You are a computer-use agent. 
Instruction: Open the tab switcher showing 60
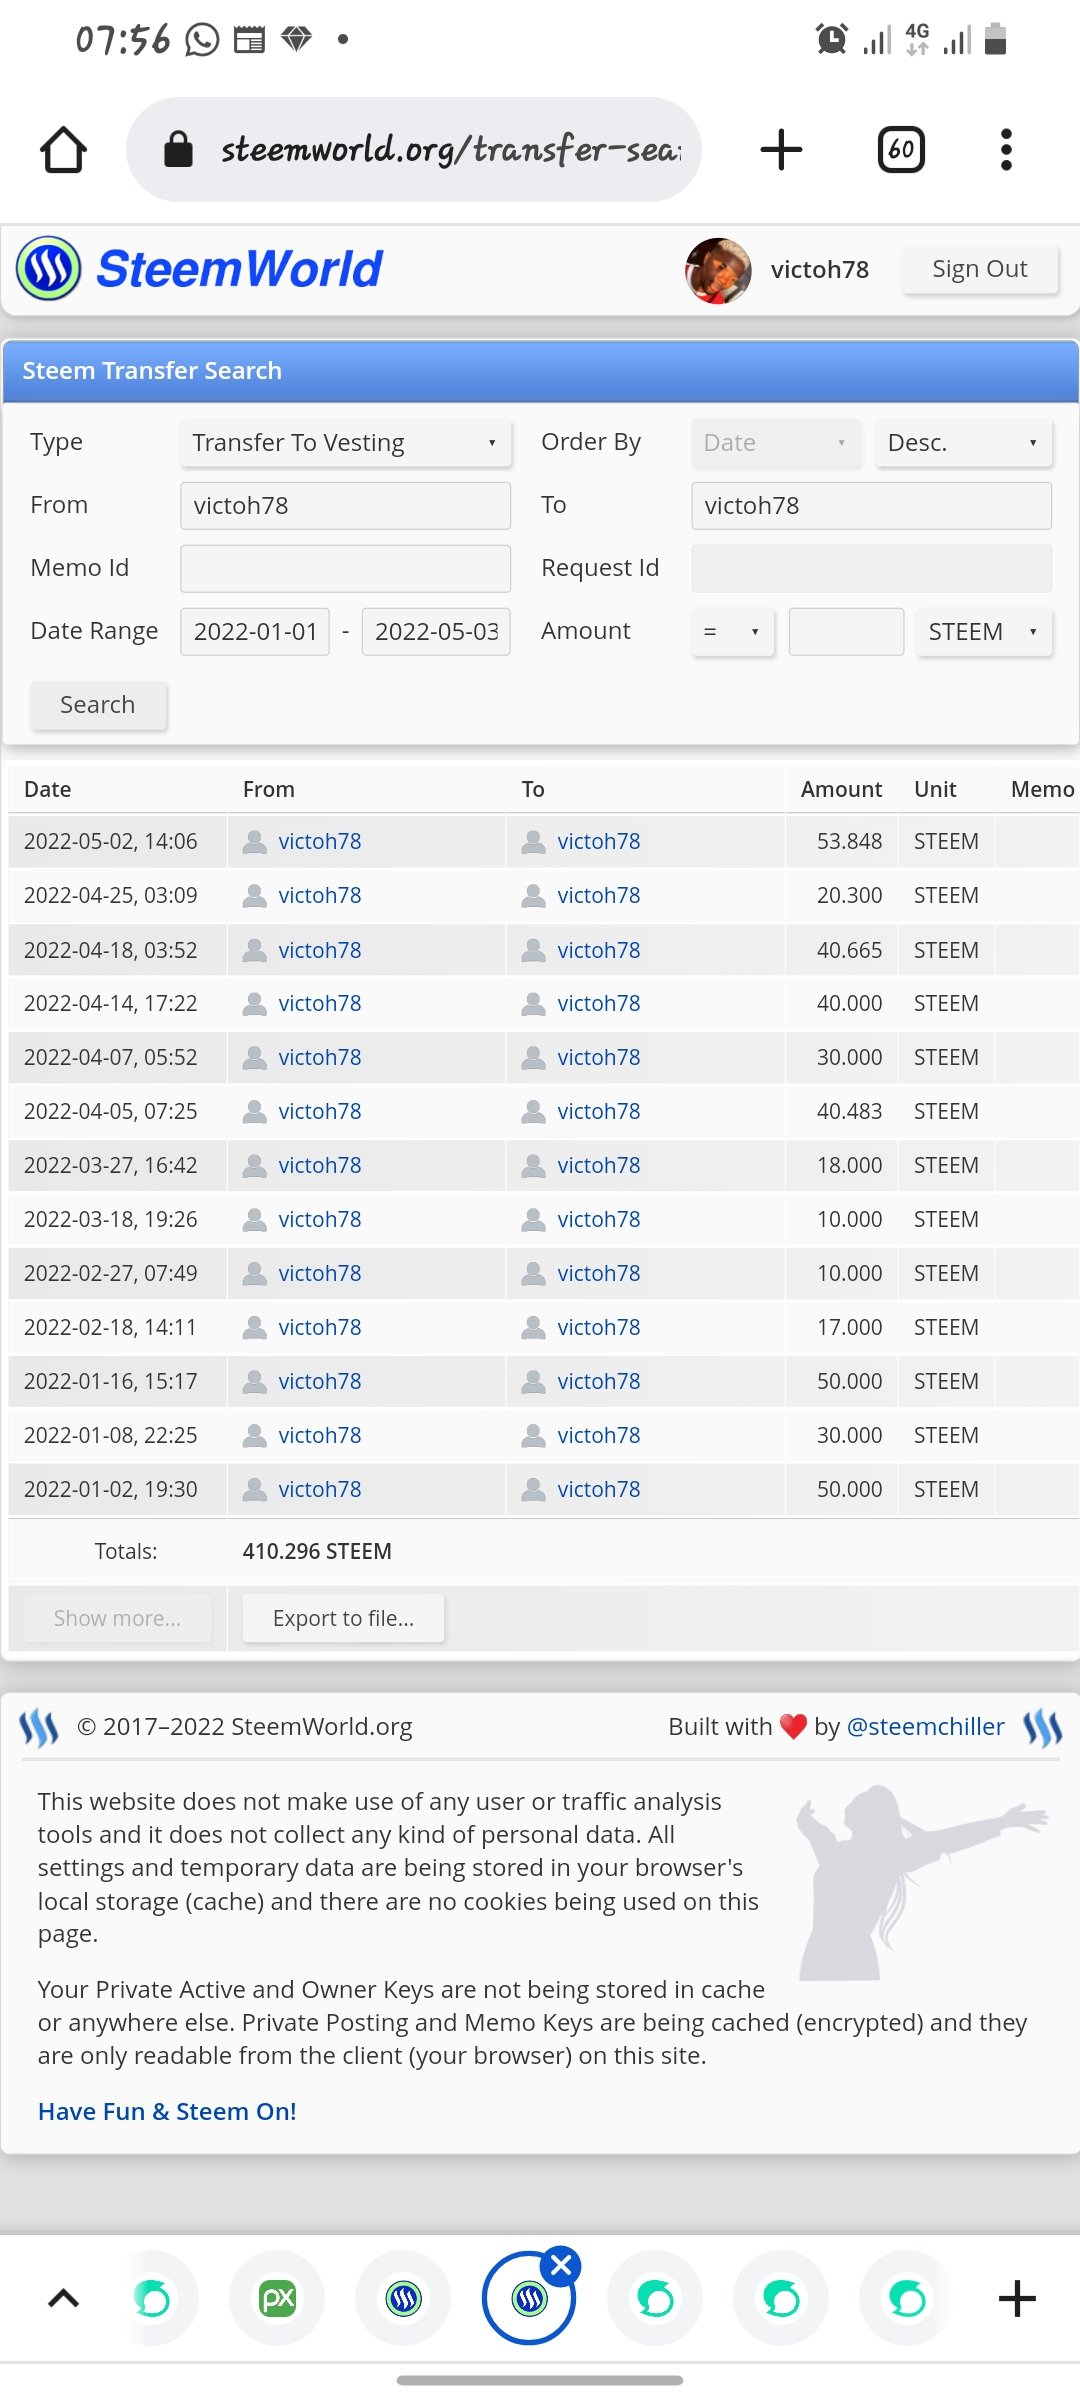(x=901, y=150)
